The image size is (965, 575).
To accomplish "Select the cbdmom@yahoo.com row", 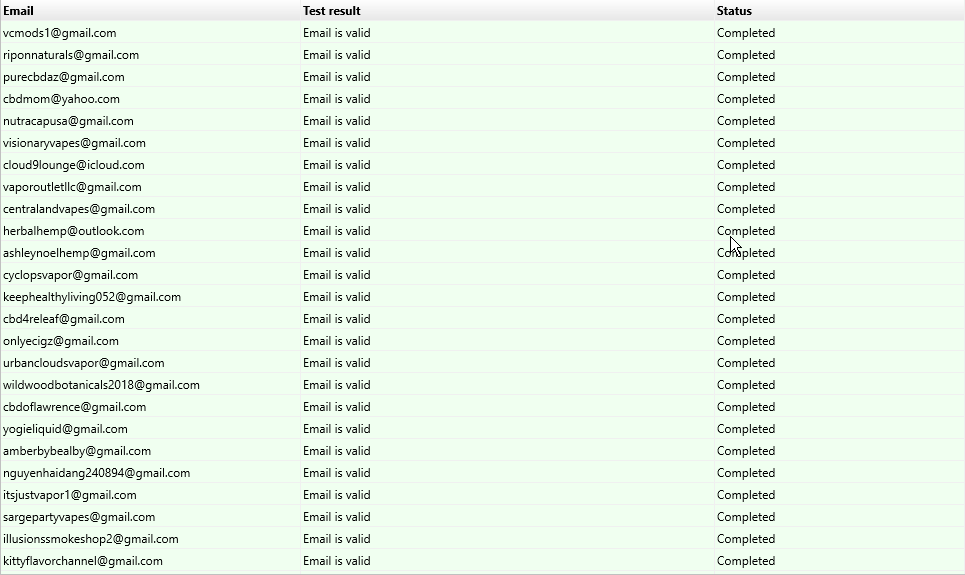I will click(x=61, y=99).
